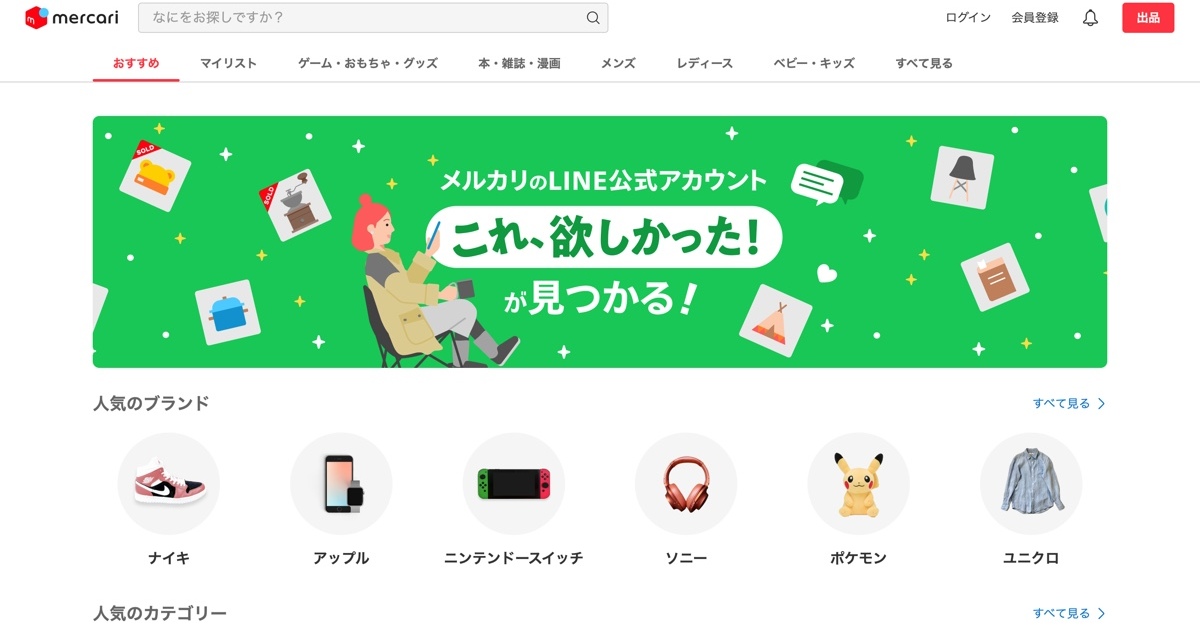Open the ゲーム・おもちゃ・グッズ tab
Screen dimensions: 1200x628
[x=368, y=63]
